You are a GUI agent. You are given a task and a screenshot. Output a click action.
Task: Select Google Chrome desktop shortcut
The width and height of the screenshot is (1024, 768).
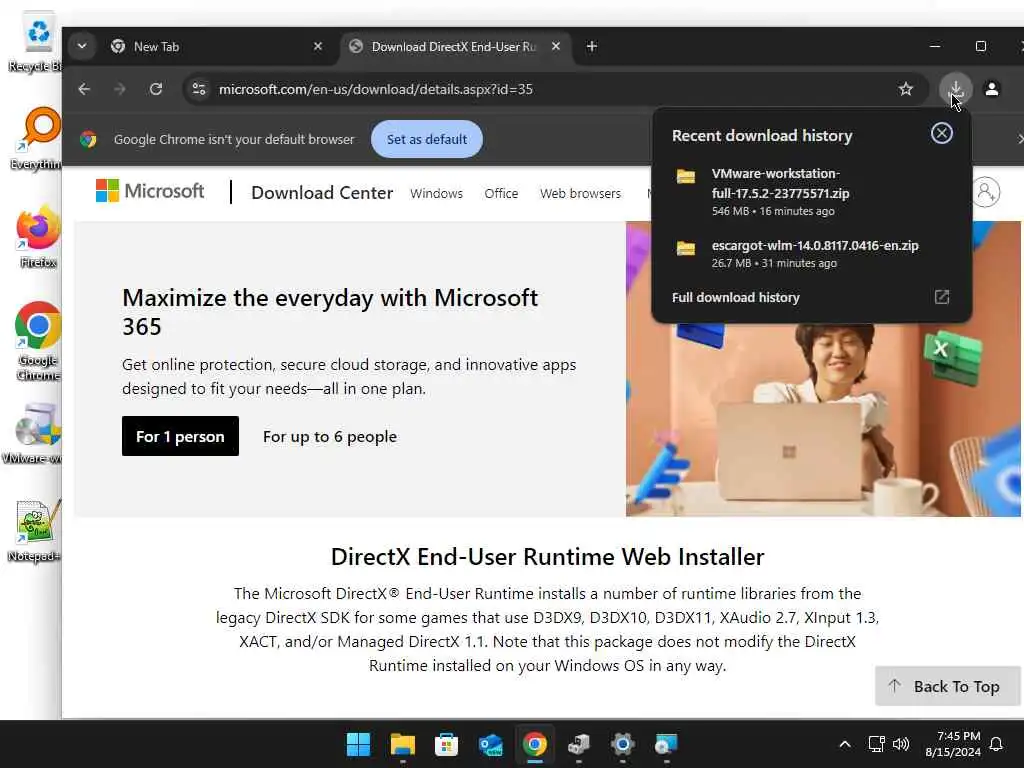tap(37, 341)
